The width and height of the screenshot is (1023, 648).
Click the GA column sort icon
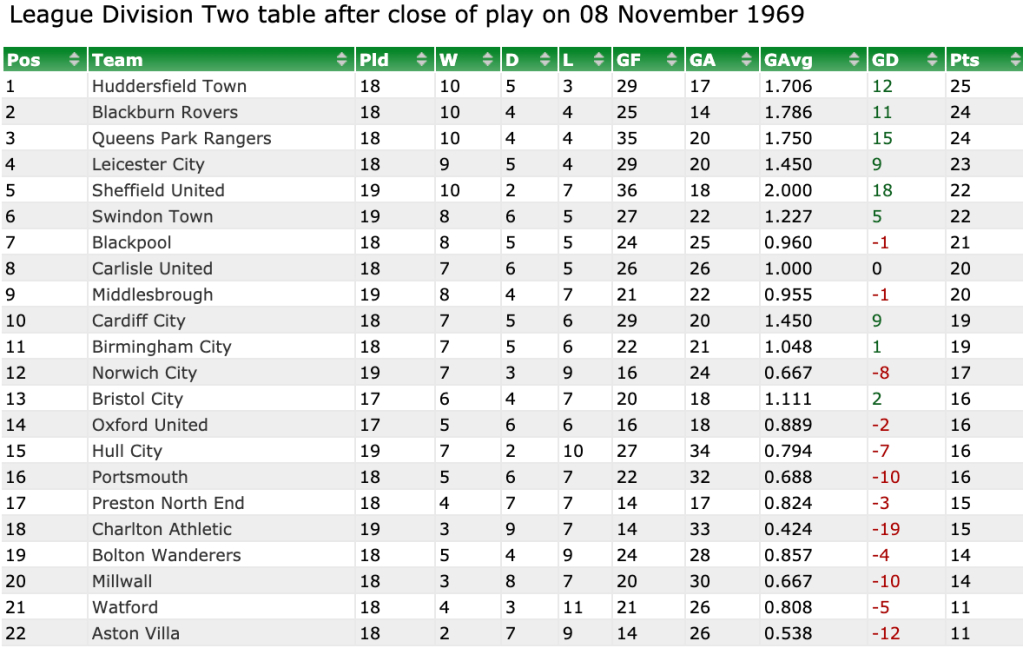tap(746, 59)
